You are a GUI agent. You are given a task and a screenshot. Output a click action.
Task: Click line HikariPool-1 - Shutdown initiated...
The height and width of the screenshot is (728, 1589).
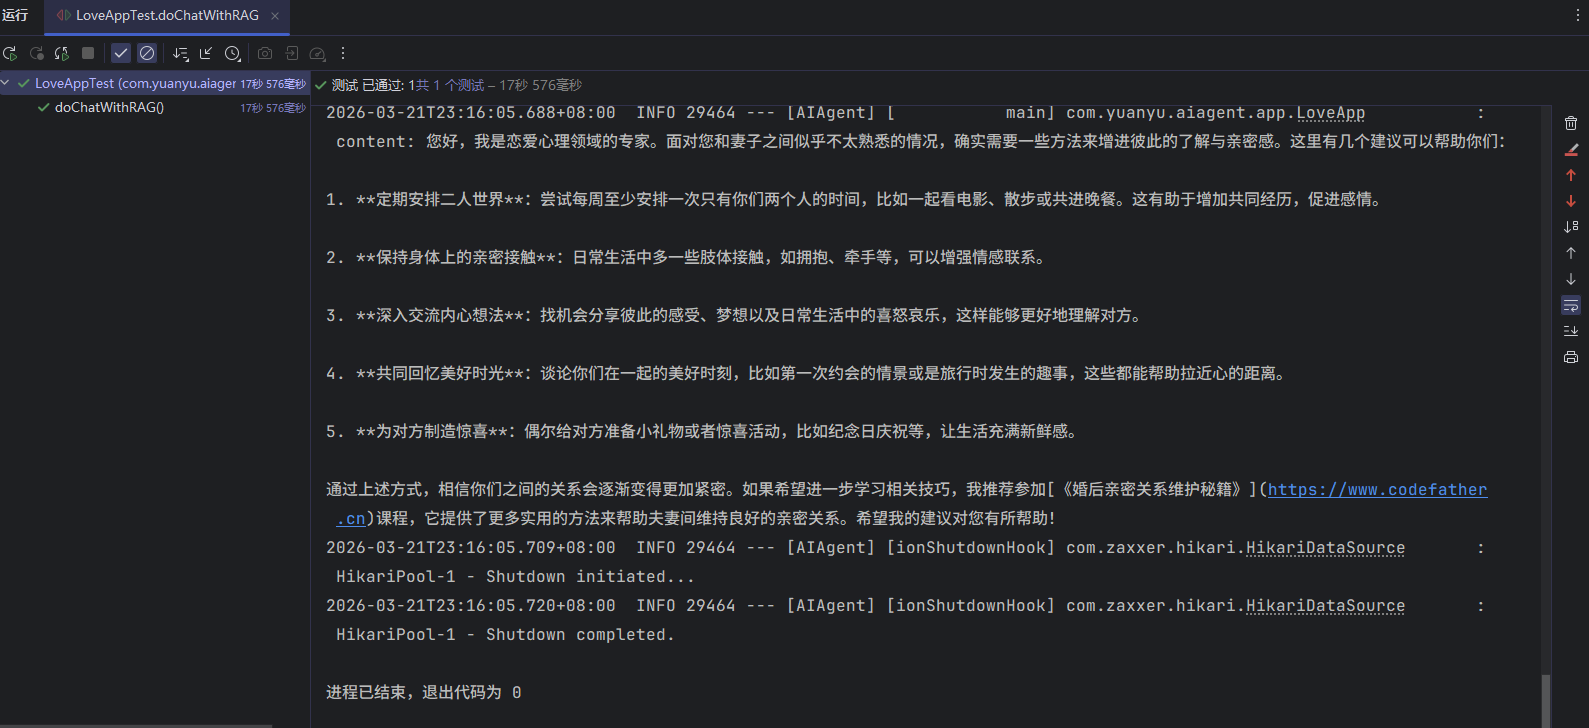[515, 576]
